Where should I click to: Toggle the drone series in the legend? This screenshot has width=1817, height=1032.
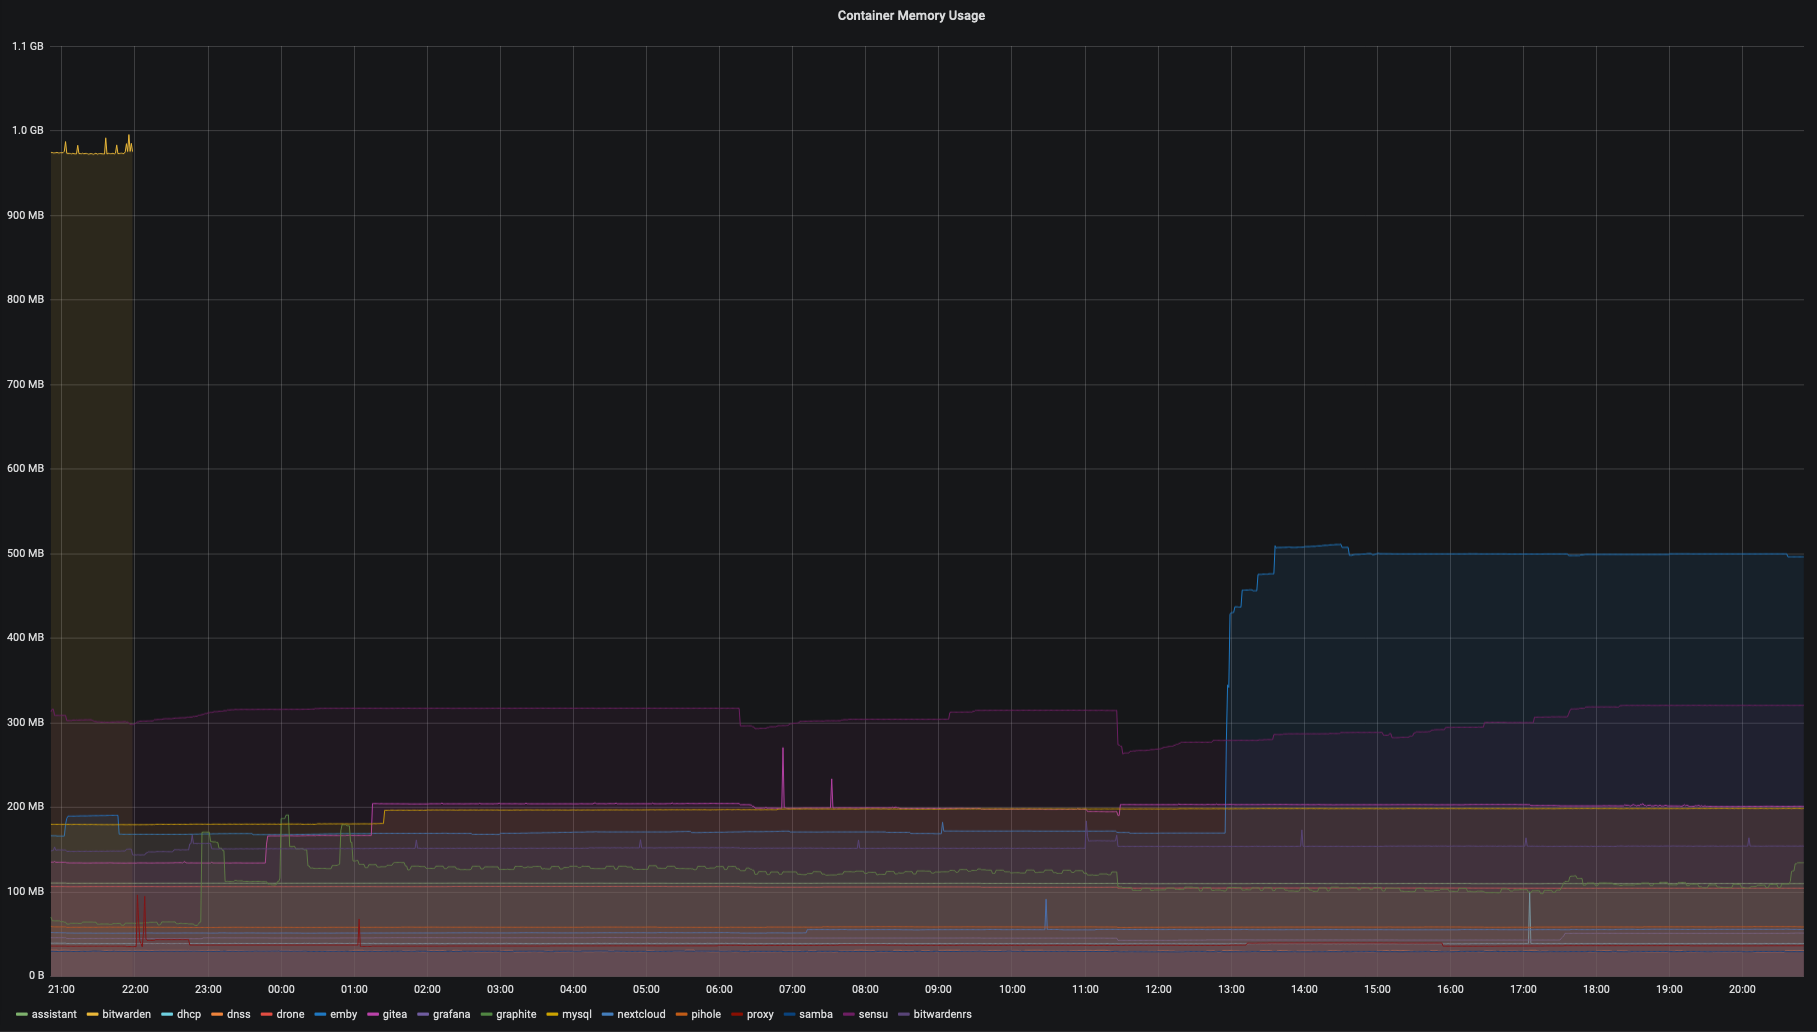point(290,1014)
